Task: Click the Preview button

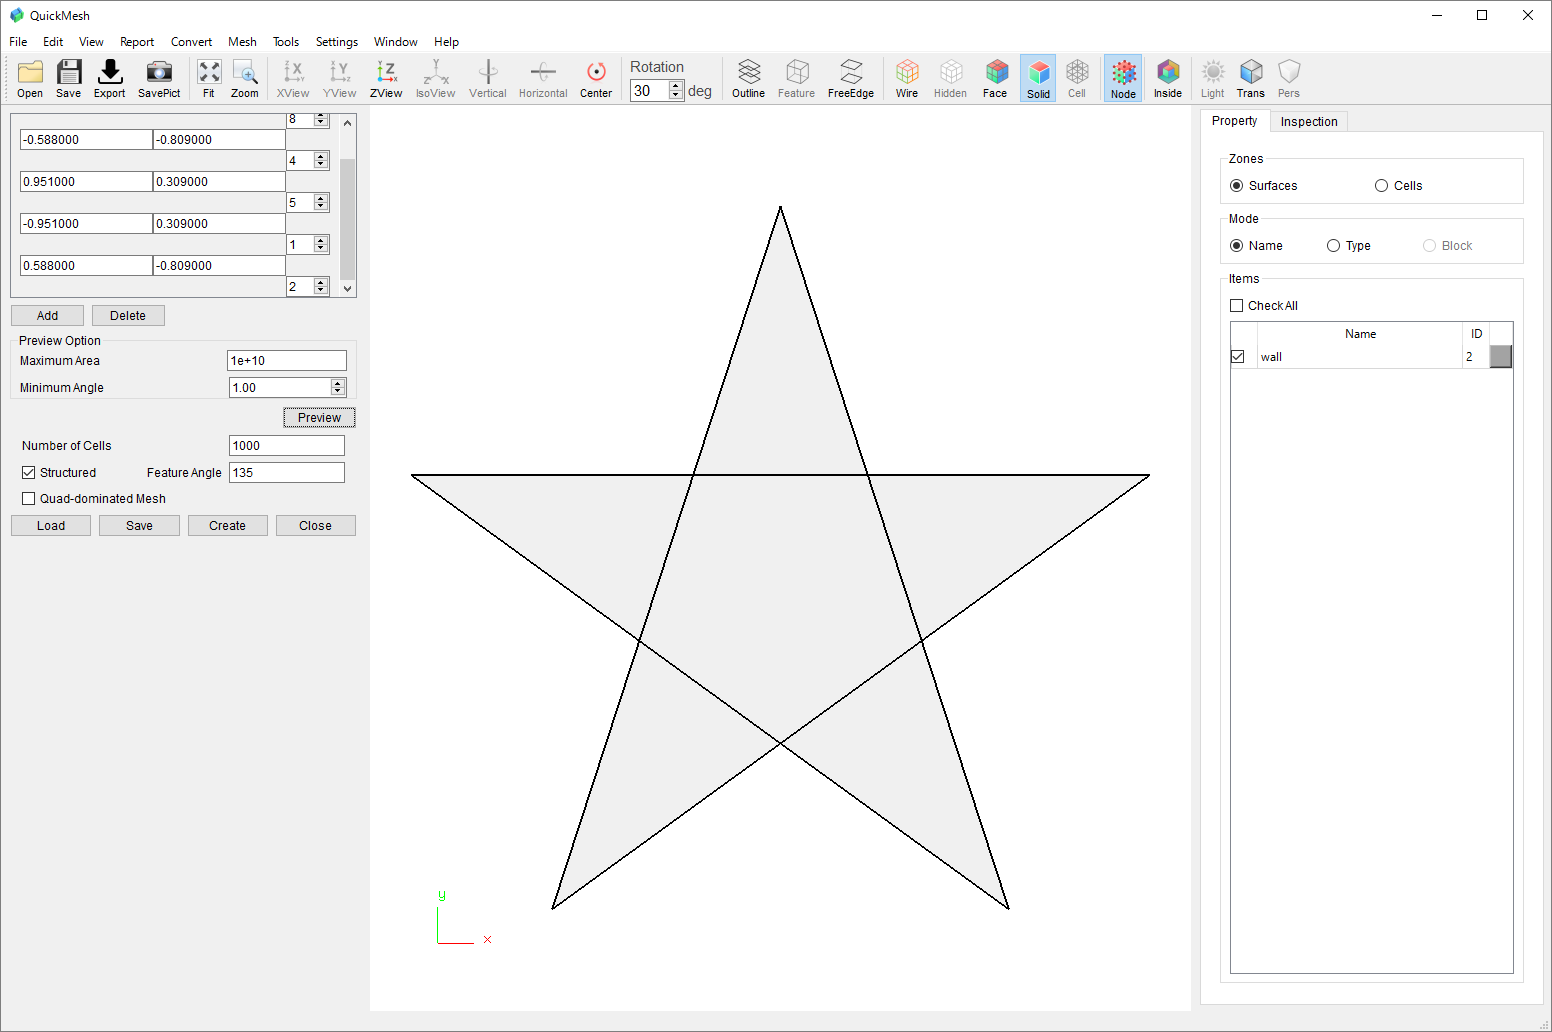Action: coord(319,418)
